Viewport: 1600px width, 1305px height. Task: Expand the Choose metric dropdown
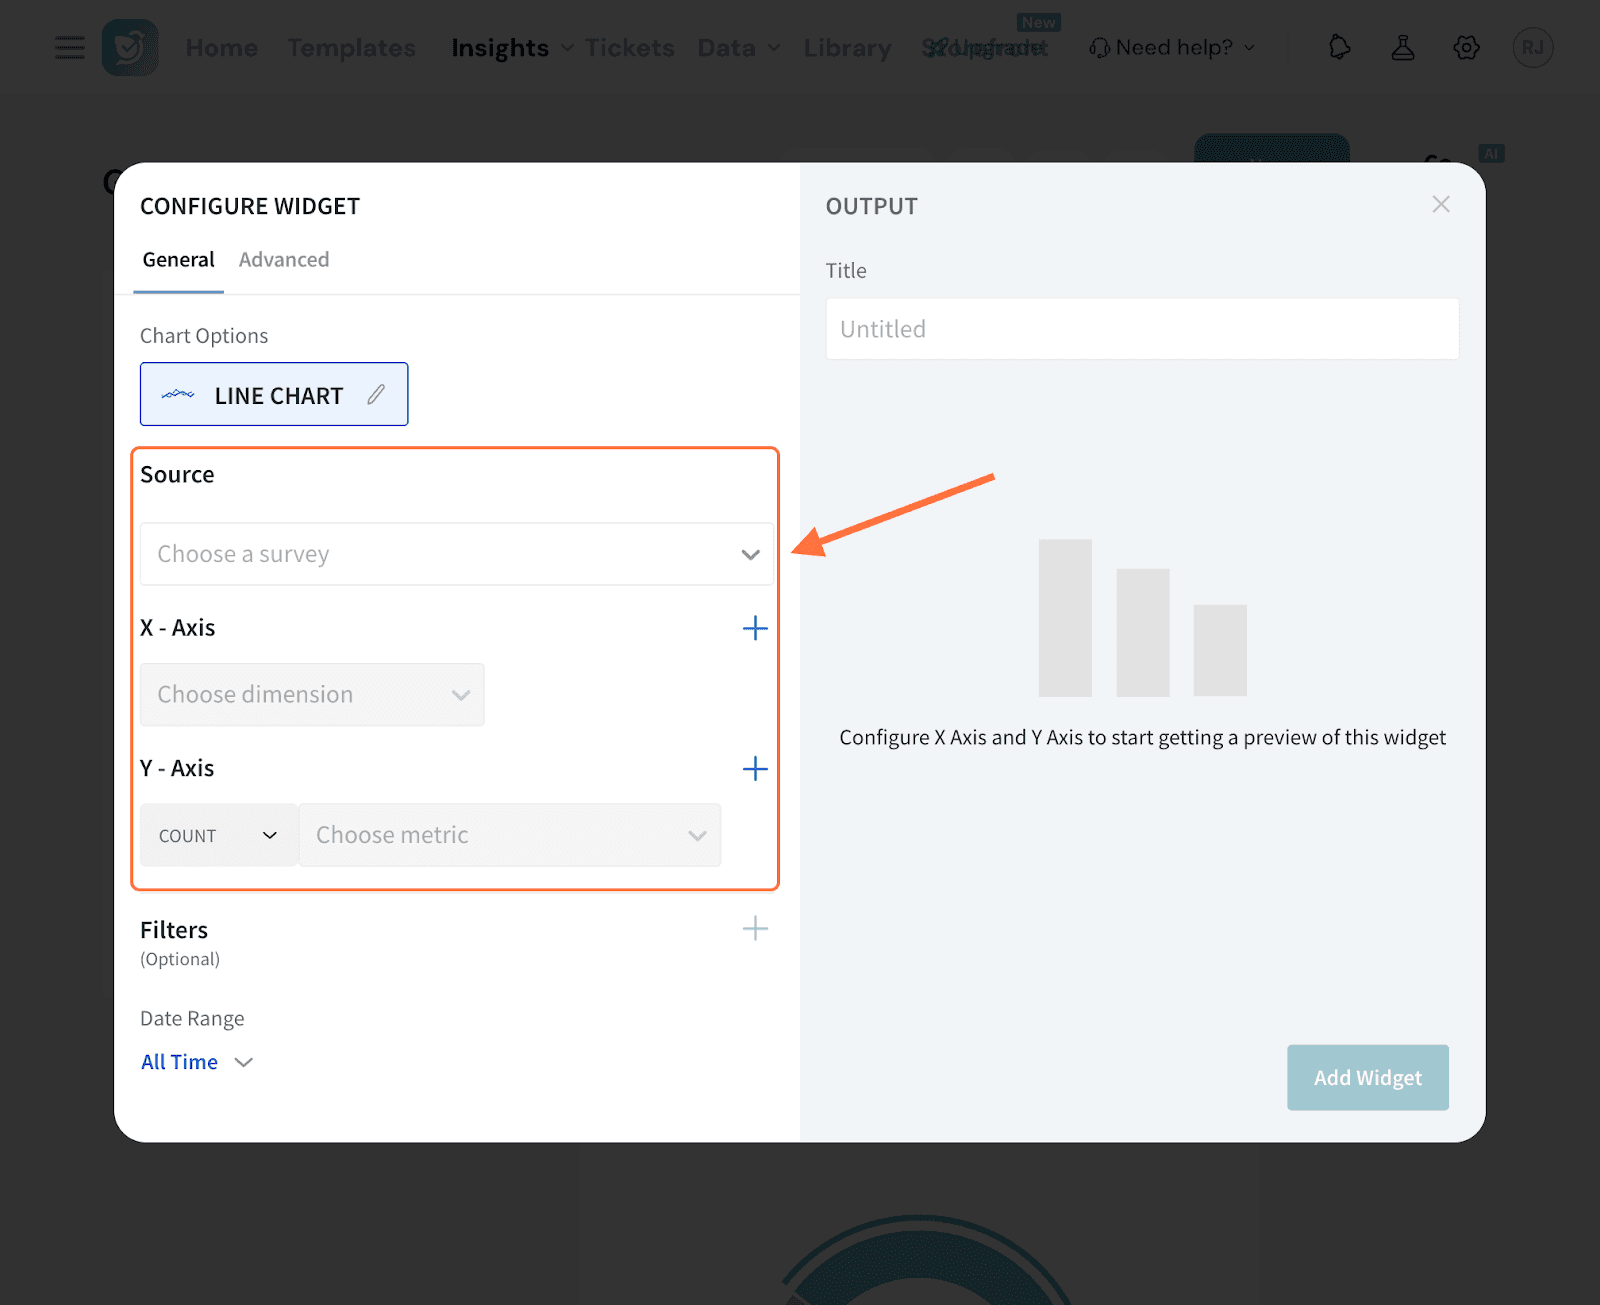tap(510, 836)
